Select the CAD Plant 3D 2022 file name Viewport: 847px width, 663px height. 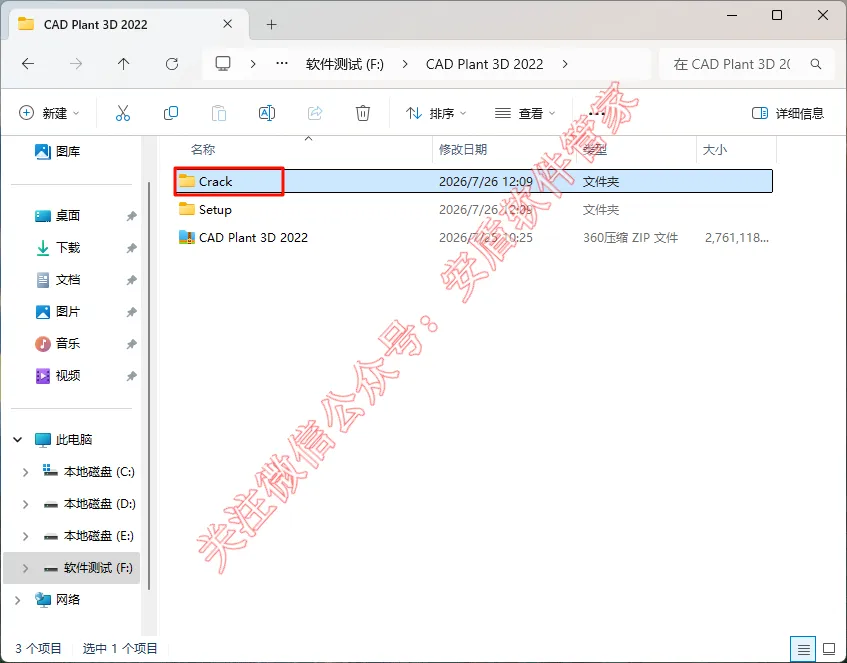[x=253, y=237]
